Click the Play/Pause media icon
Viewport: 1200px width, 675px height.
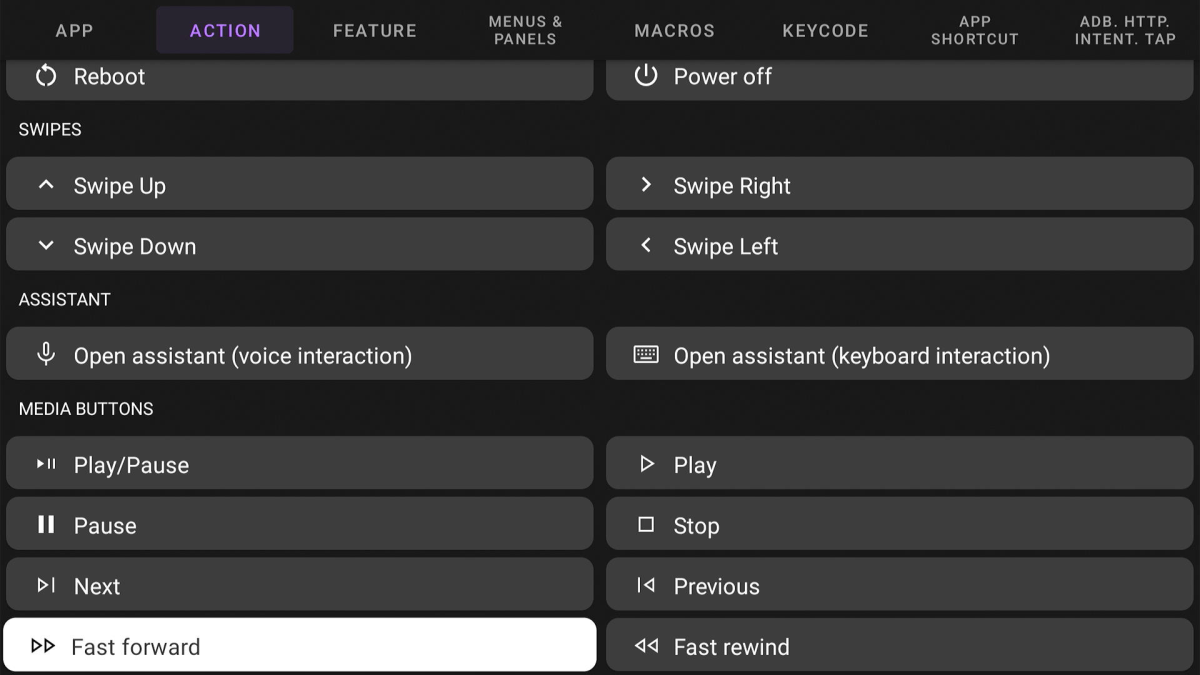[x=46, y=464]
